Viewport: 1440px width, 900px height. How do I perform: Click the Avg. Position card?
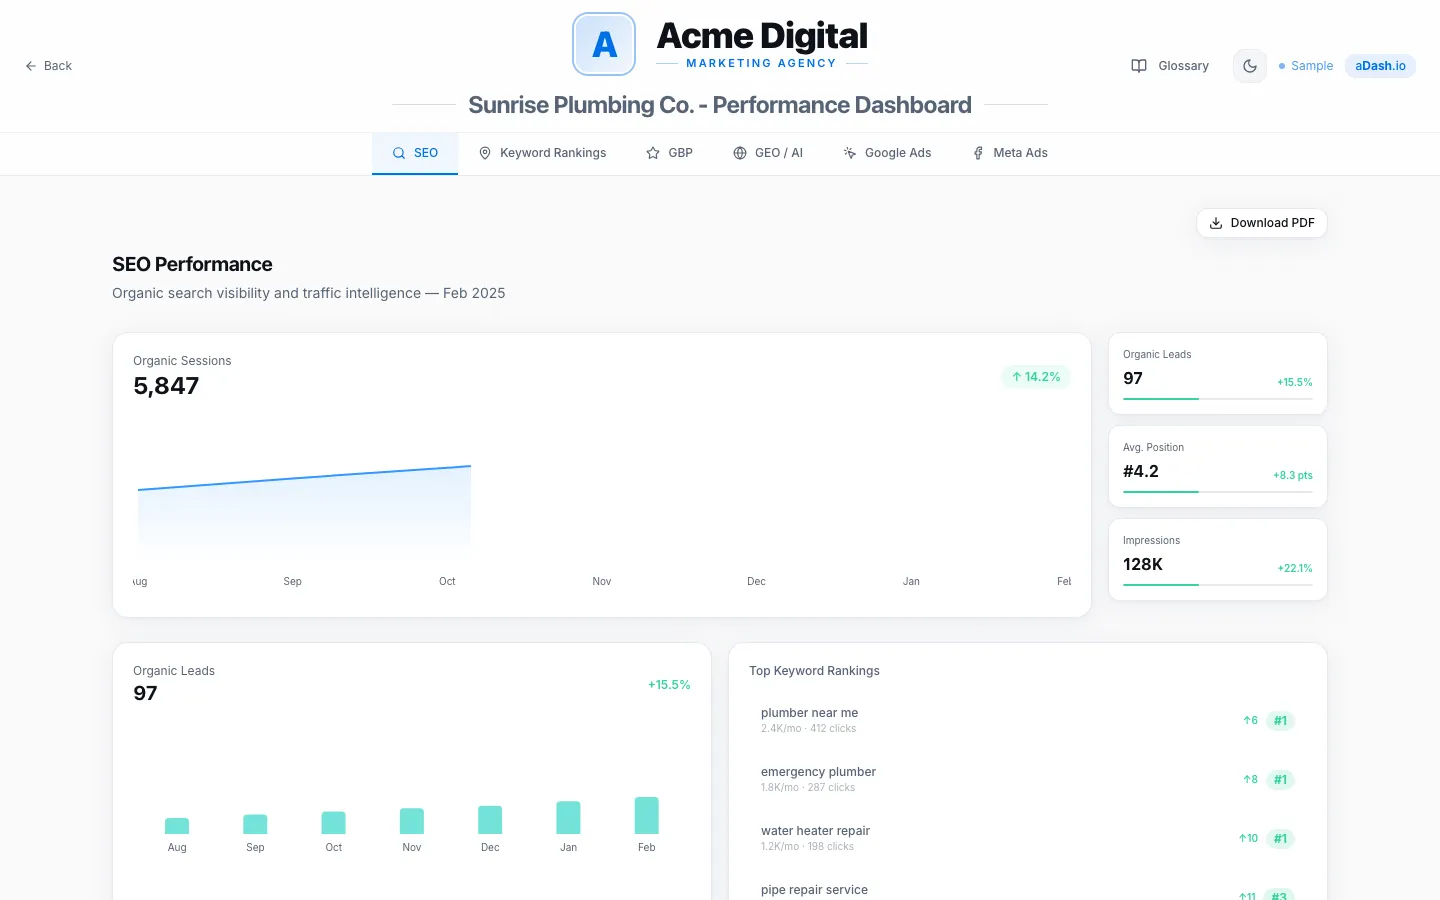coord(1218,467)
